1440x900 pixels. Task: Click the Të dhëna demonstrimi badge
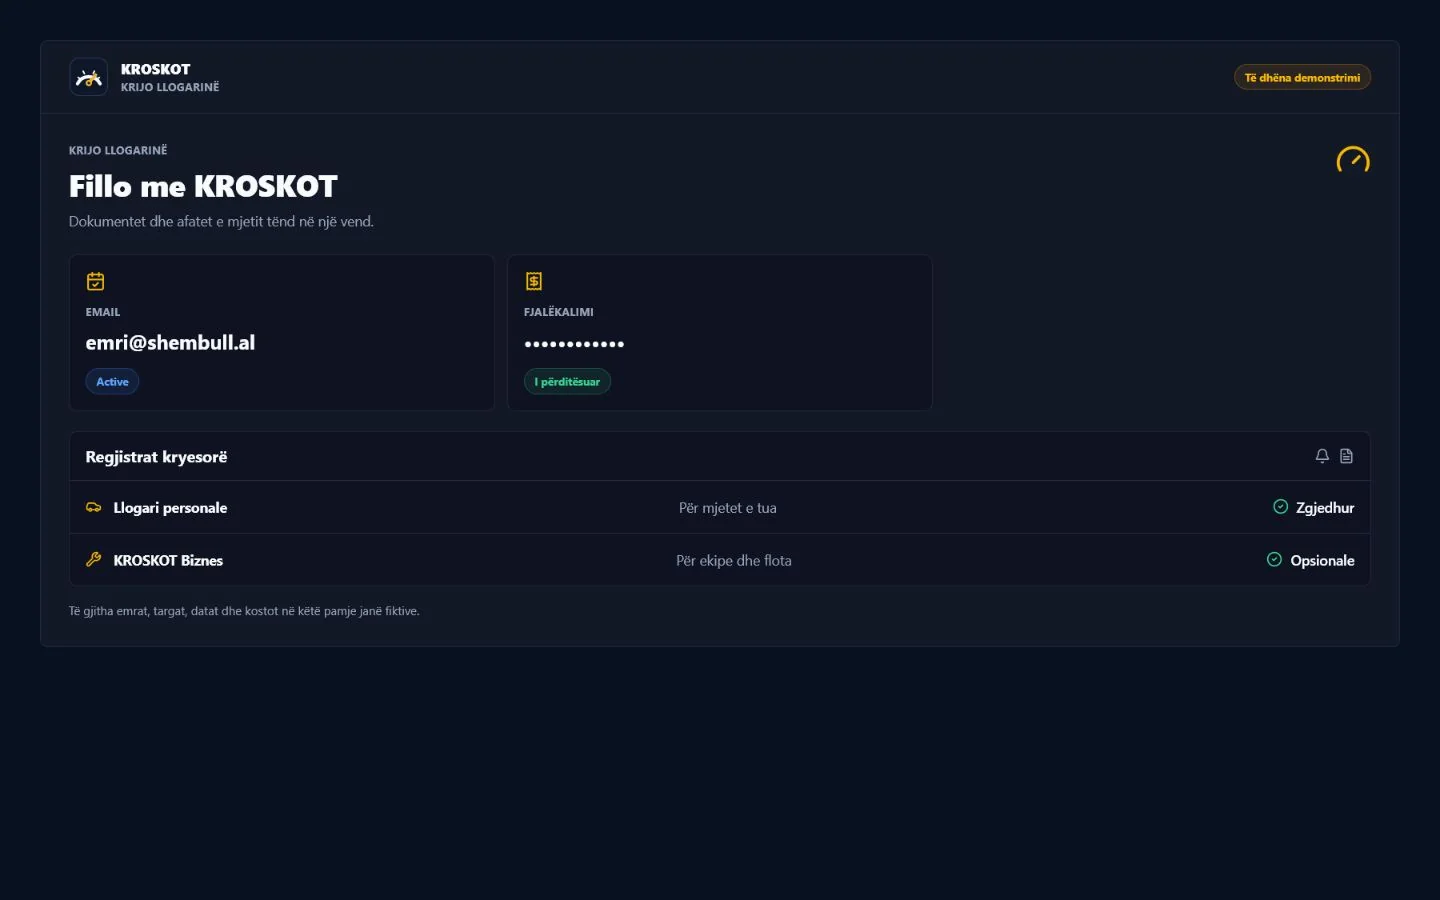click(x=1302, y=77)
